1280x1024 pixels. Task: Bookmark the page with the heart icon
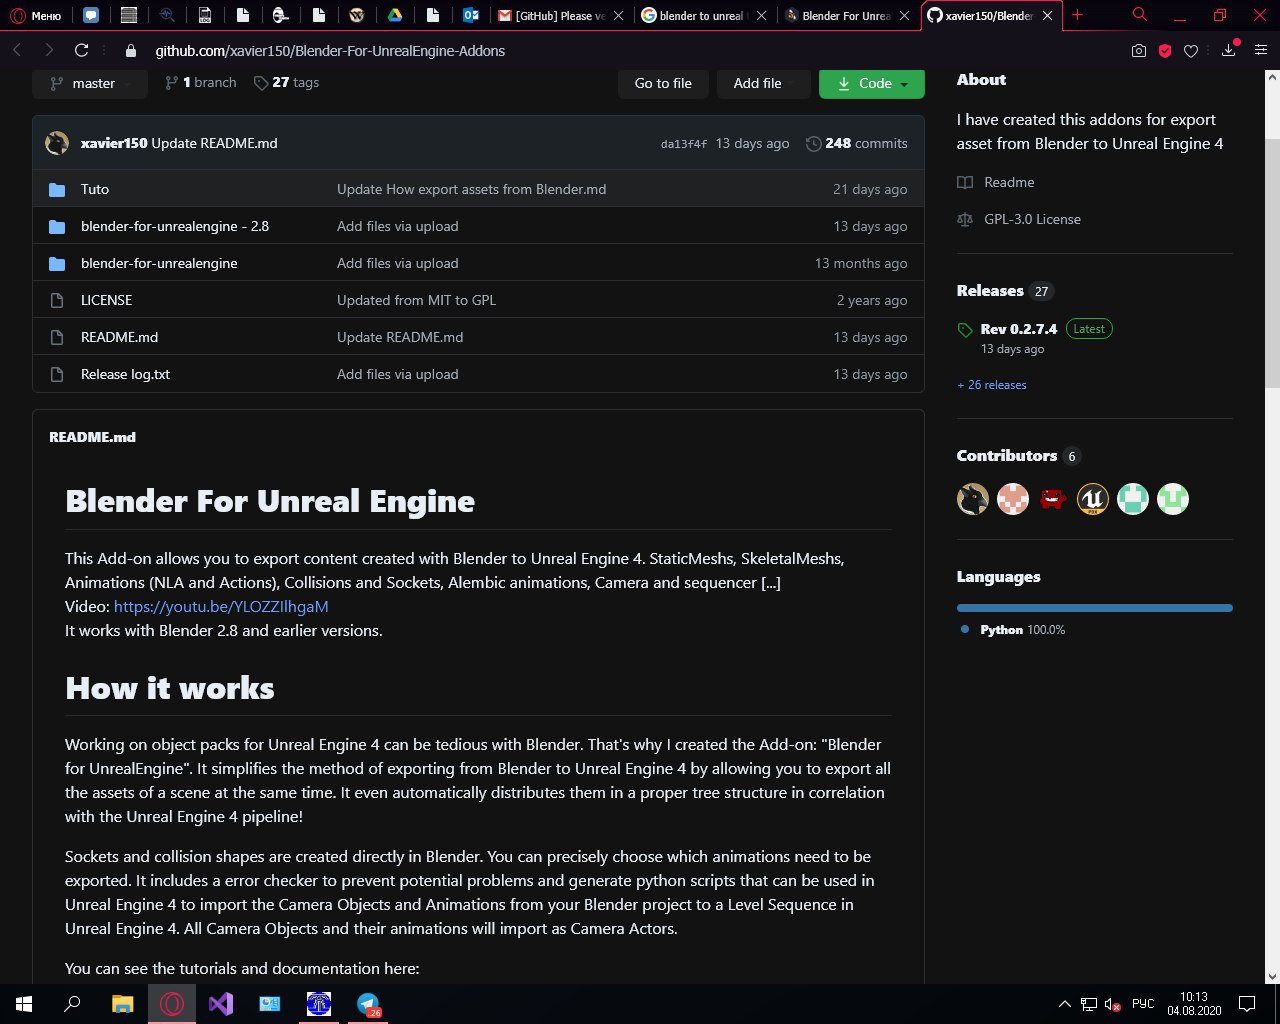pos(1191,51)
